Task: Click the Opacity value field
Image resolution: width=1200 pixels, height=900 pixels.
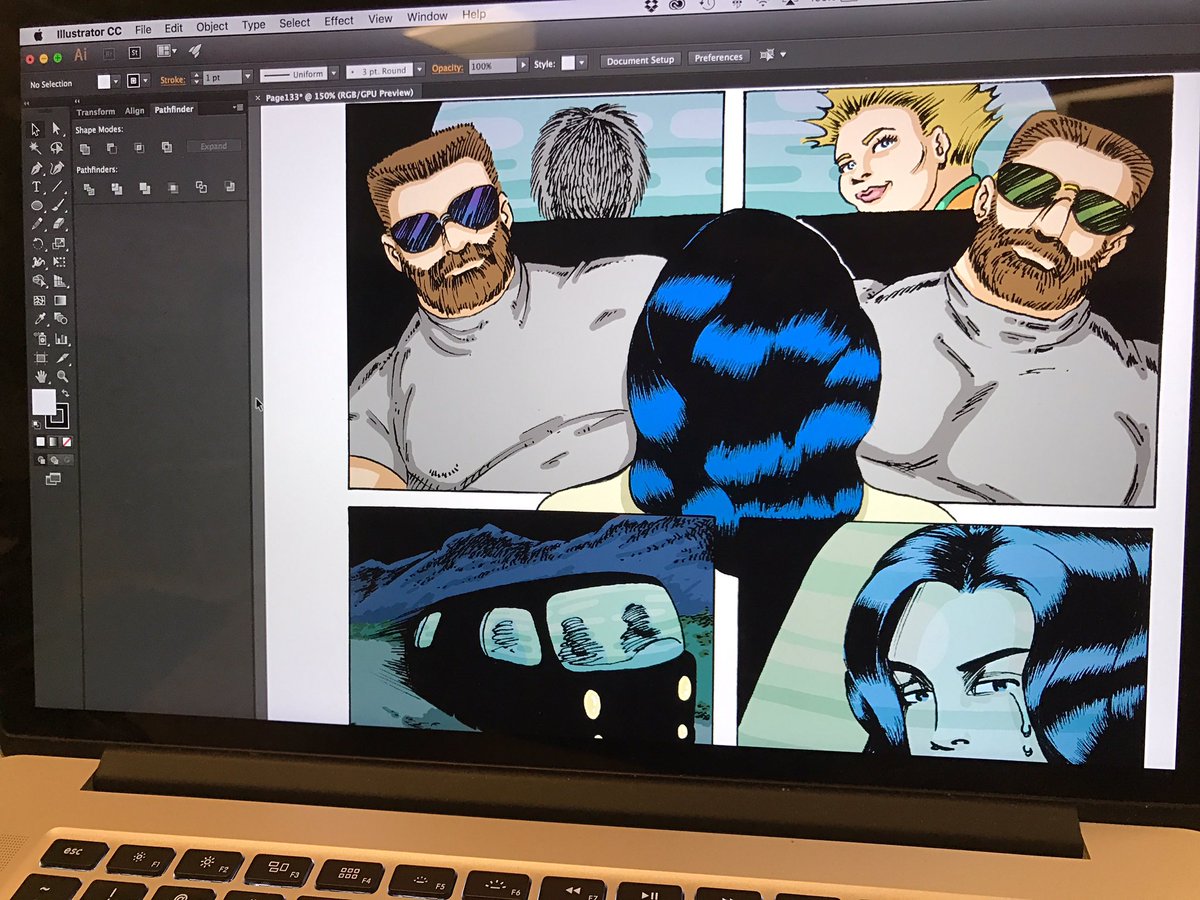Action: click(x=492, y=66)
